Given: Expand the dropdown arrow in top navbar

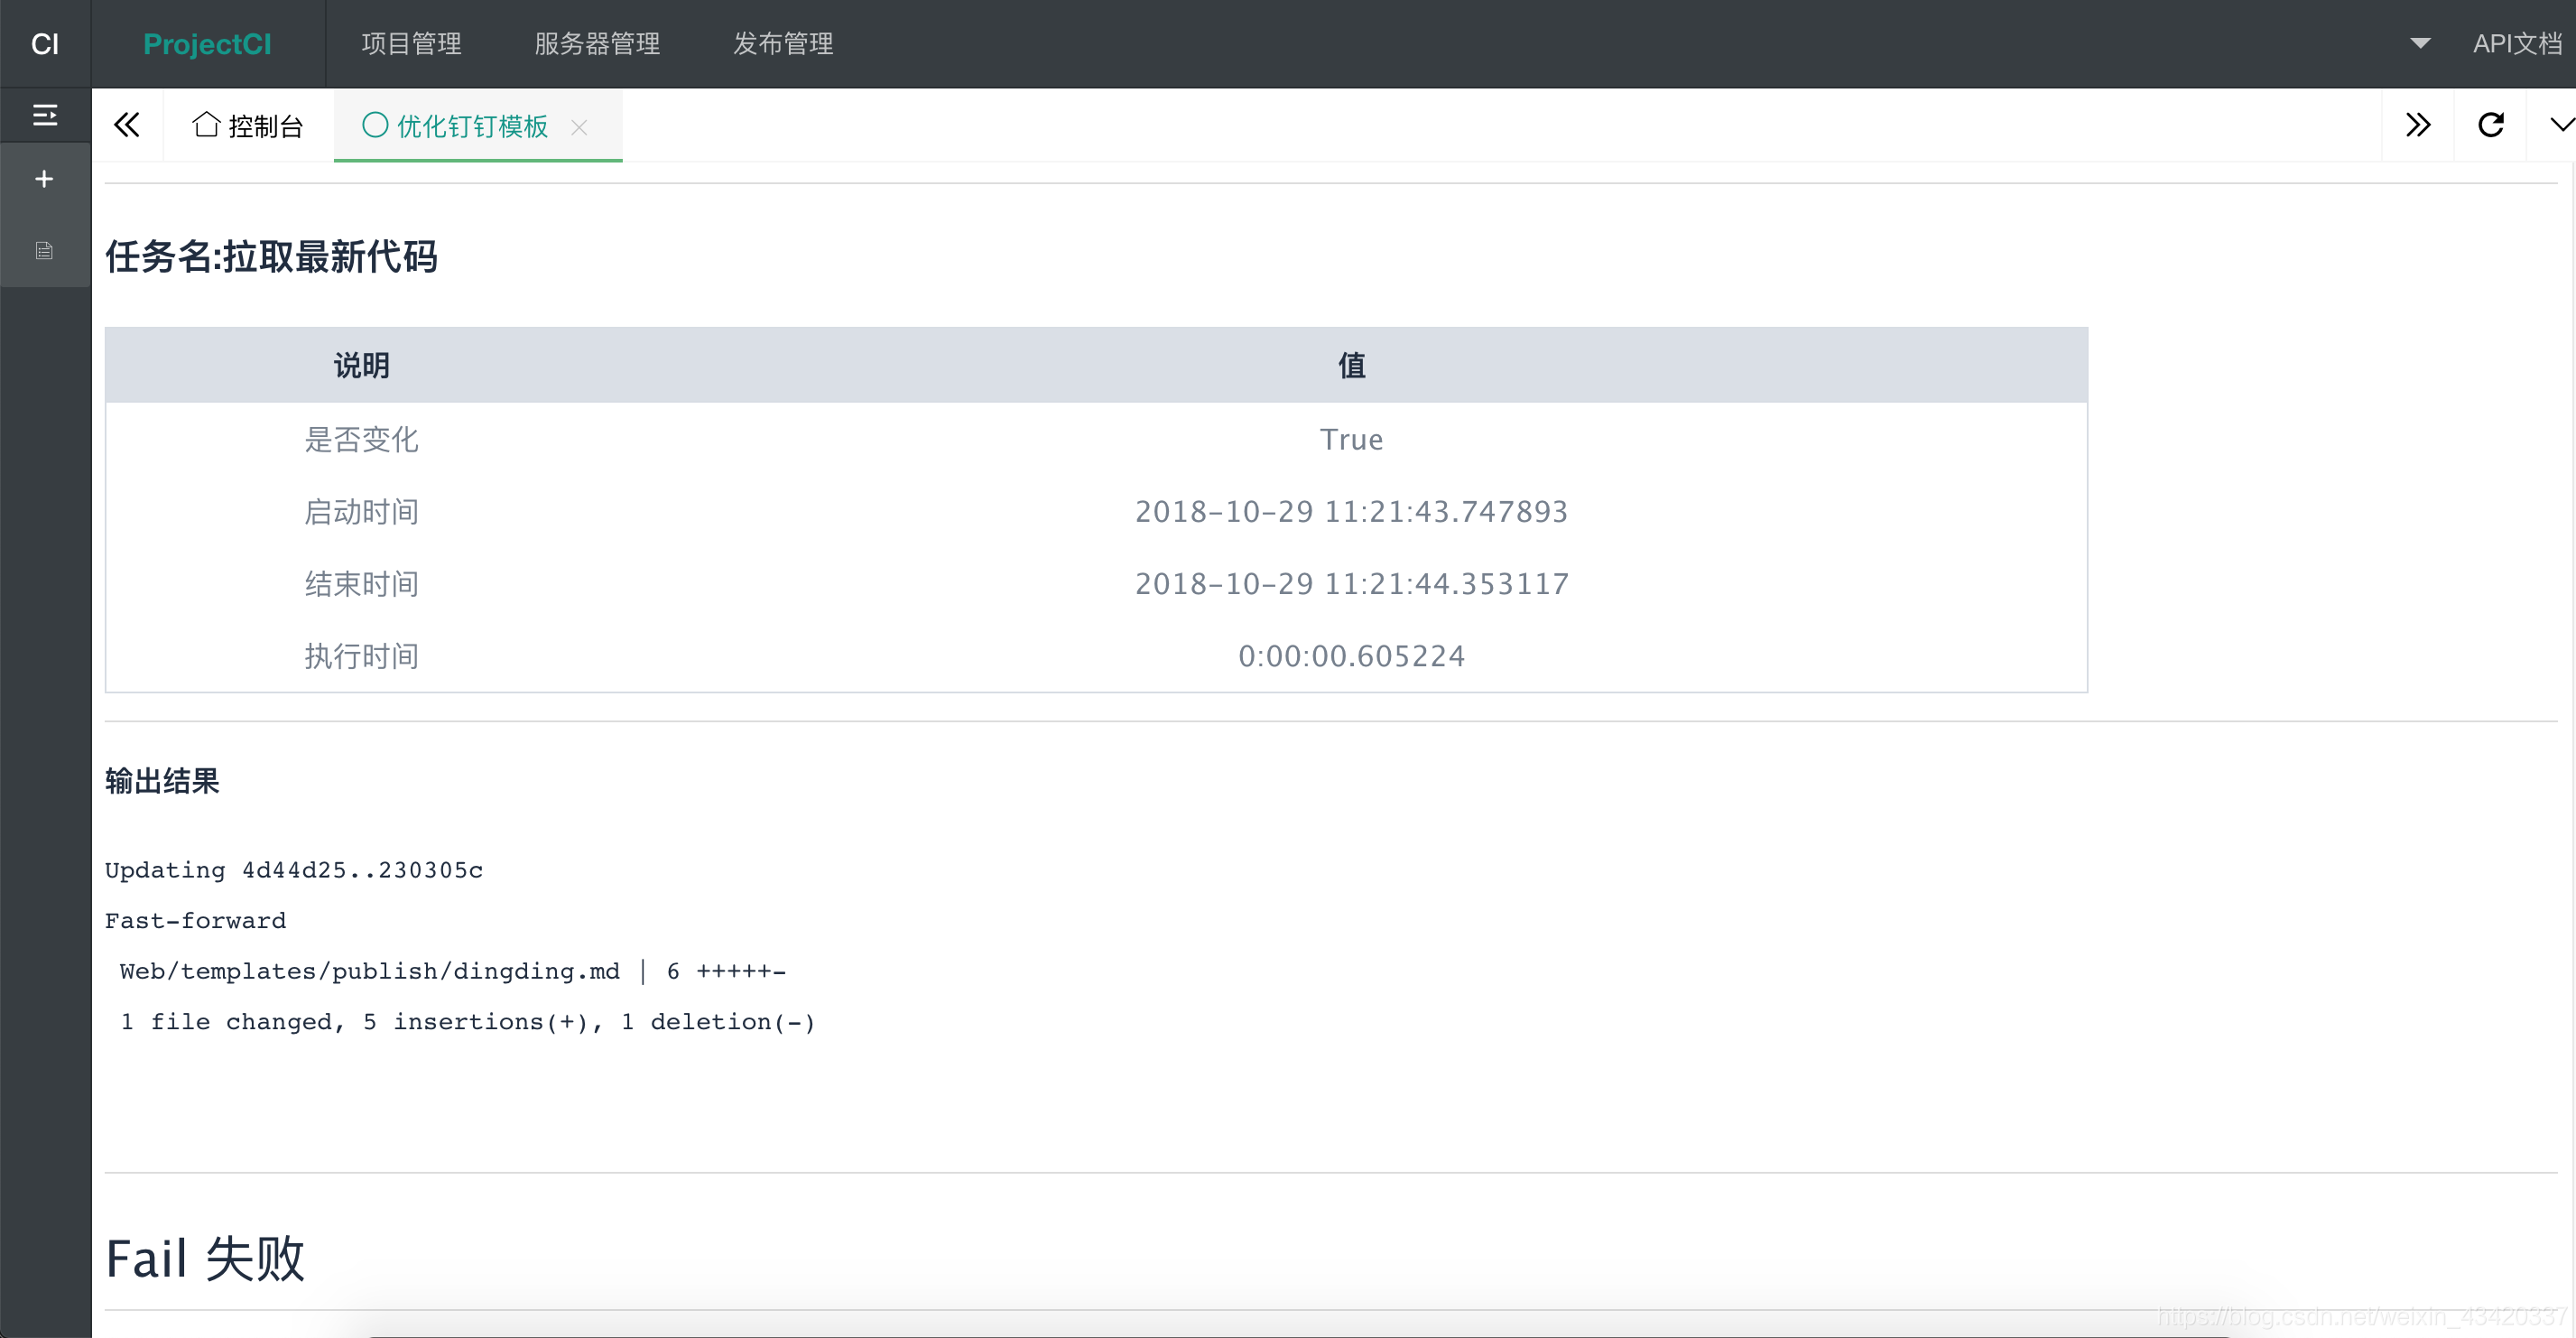Looking at the screenshot, I should point(2416,42).
